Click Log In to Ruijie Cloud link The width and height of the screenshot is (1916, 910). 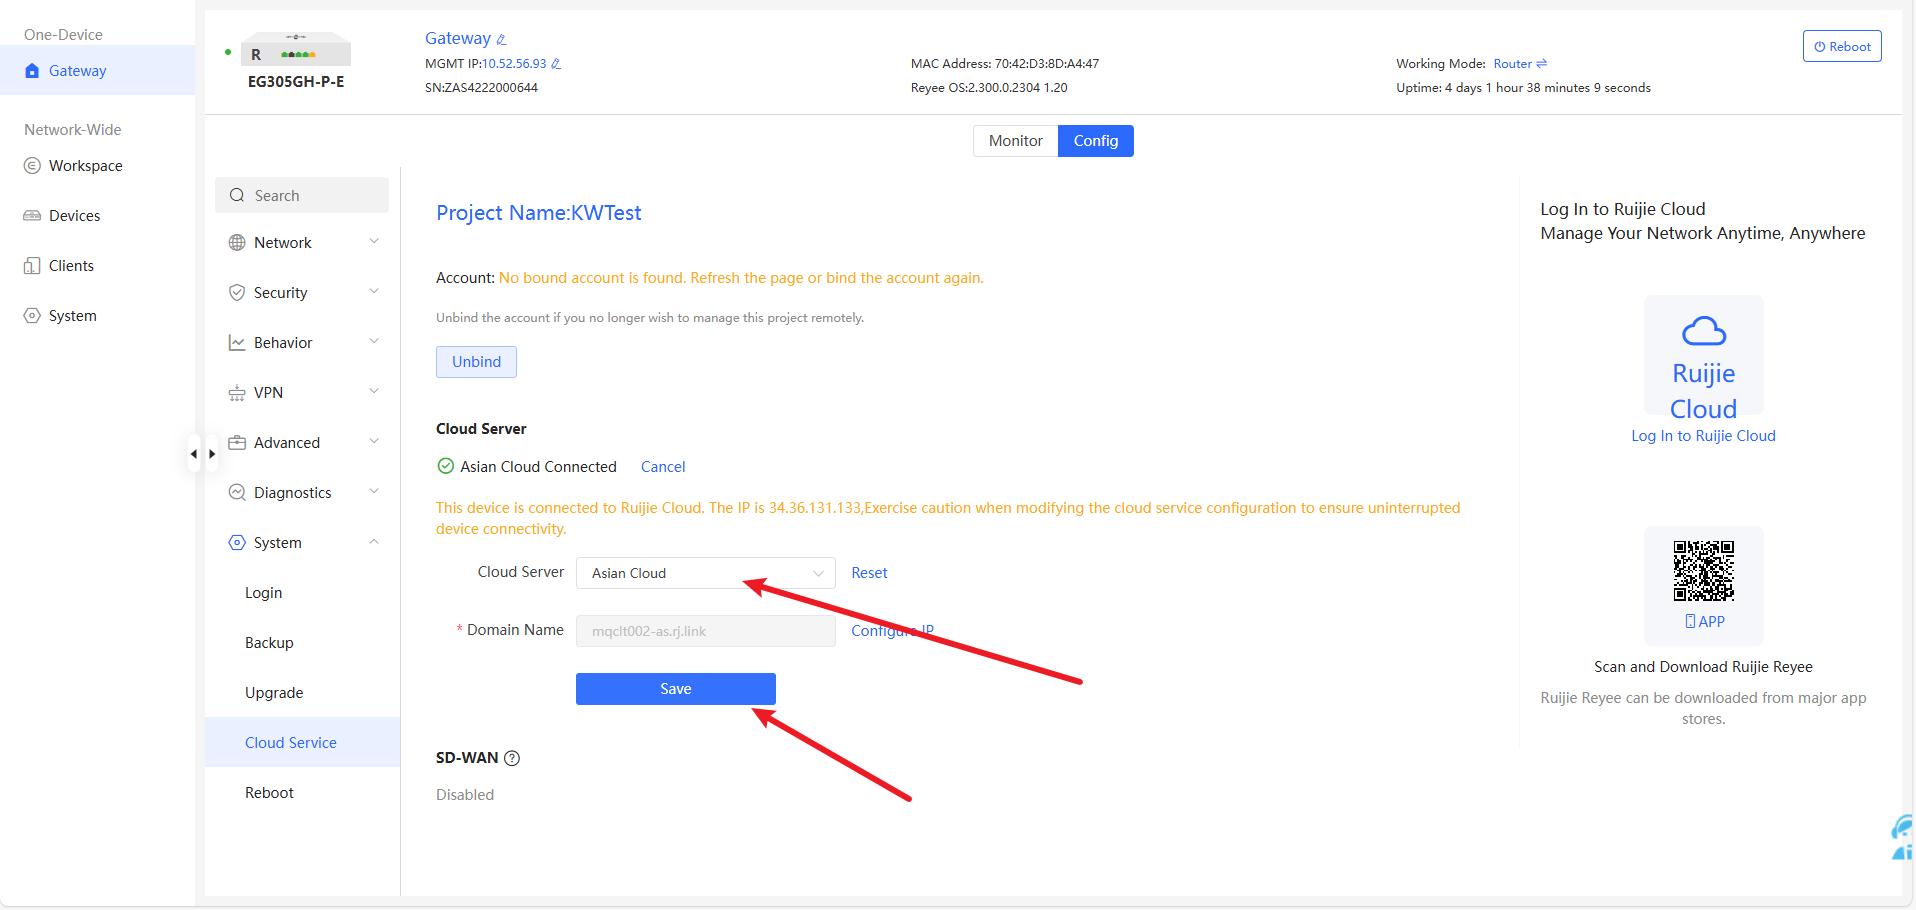1703,436
